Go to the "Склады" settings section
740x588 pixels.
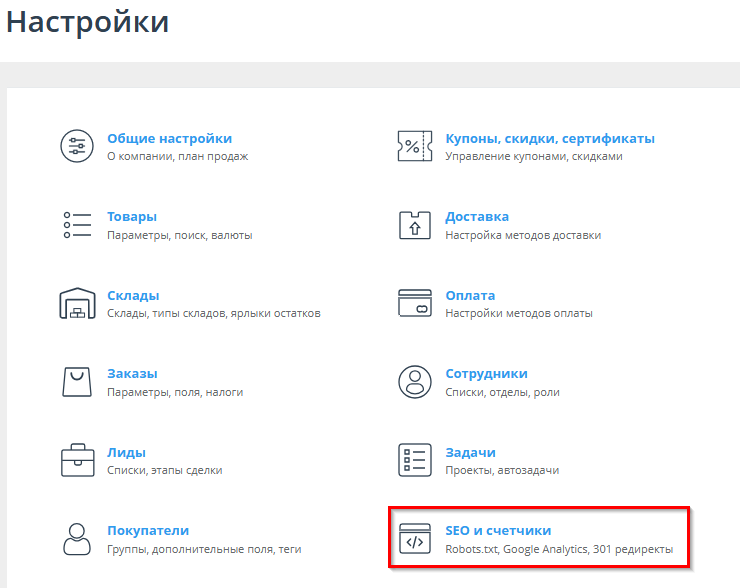click(x=133, y=295)
